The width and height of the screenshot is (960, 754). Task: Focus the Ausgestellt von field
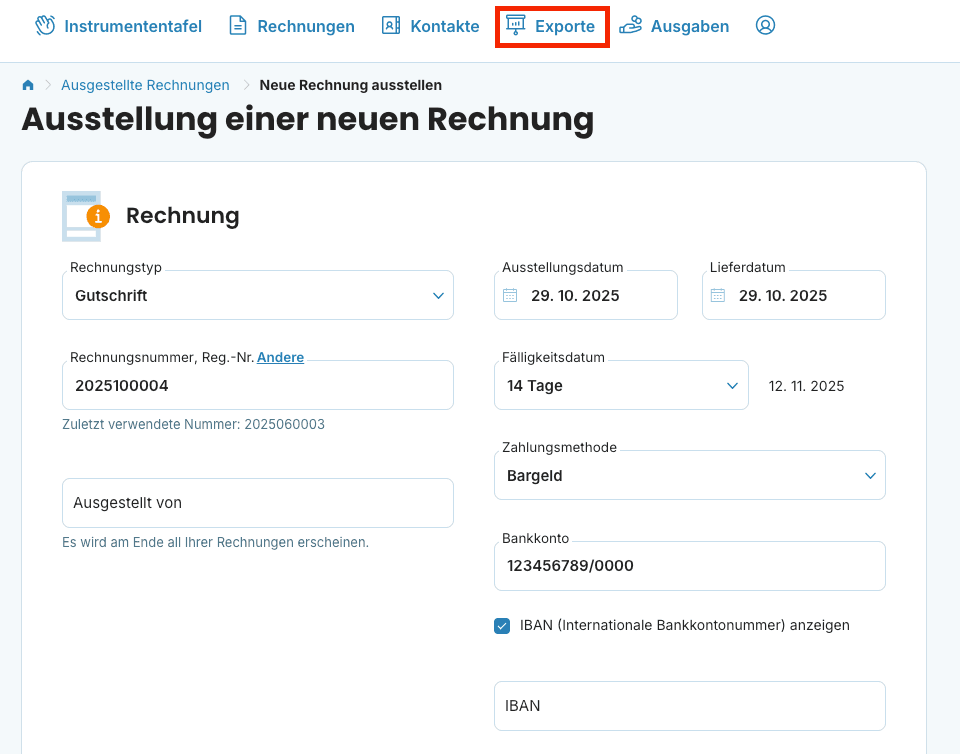tap(257, 503)
